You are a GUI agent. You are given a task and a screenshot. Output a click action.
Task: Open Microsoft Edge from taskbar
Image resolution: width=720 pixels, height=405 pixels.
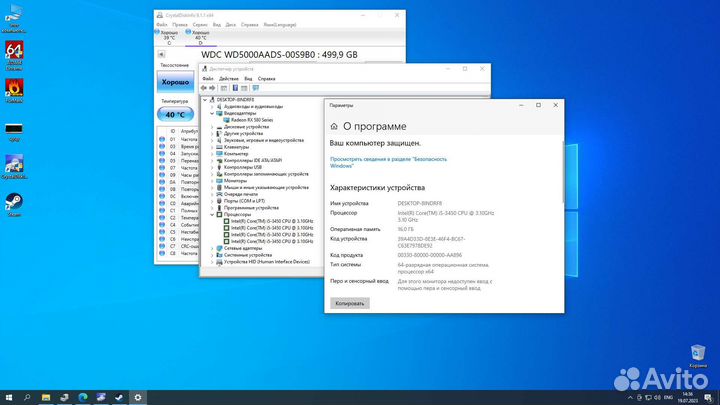(83, 398)
